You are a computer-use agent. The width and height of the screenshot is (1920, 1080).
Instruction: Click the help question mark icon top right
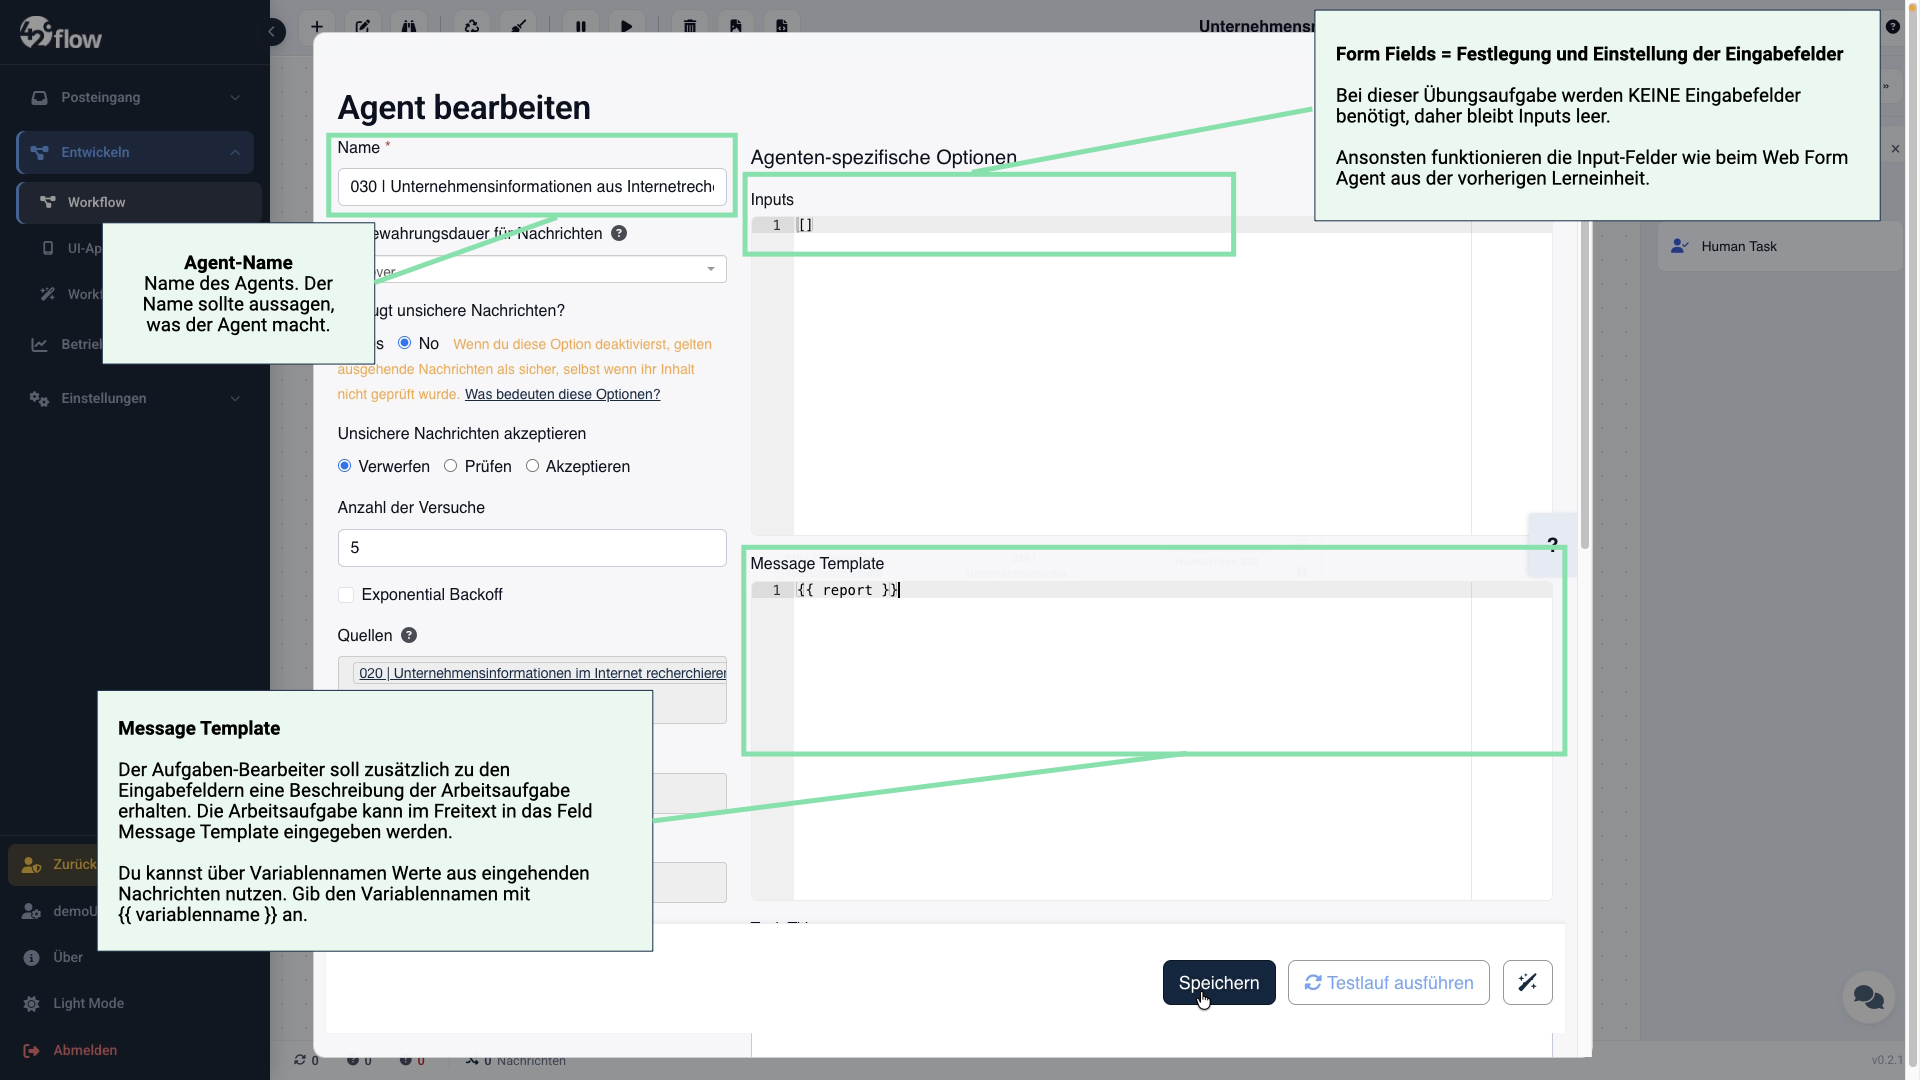click(1894, 26)
